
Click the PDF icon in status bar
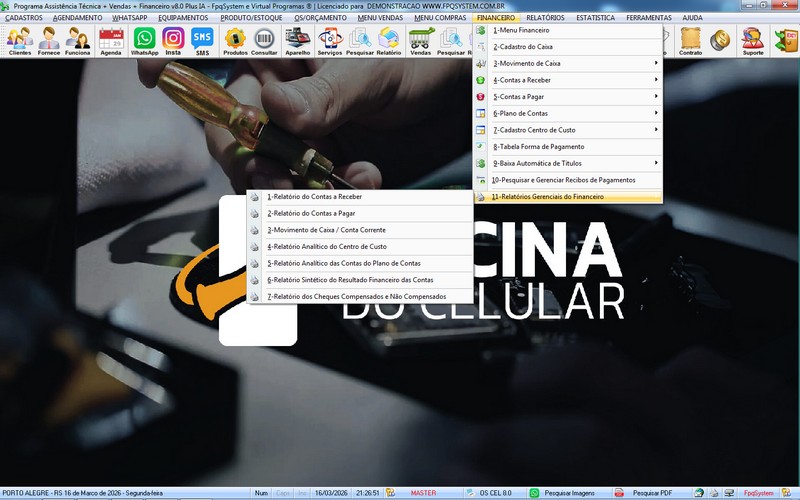(x=619, y=493)
